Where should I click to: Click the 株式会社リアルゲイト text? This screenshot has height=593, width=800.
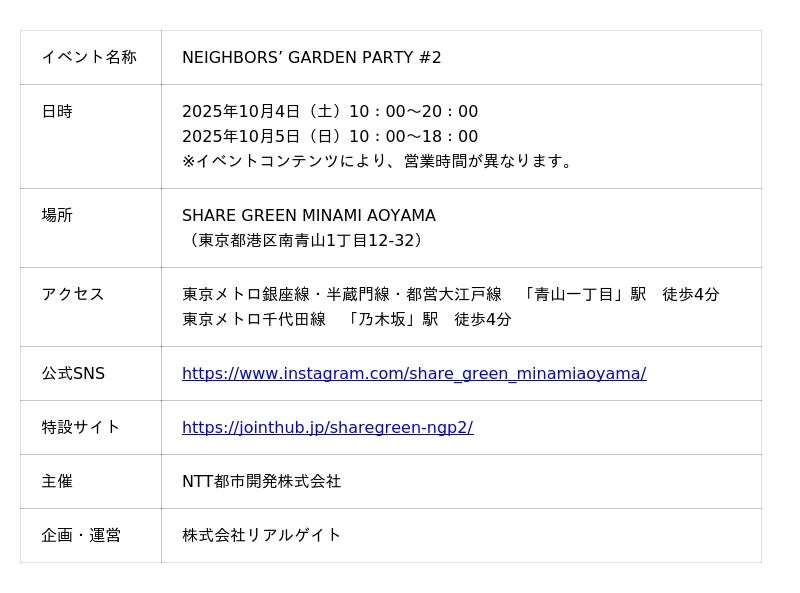pyautogui.click(x=261, y=536)
